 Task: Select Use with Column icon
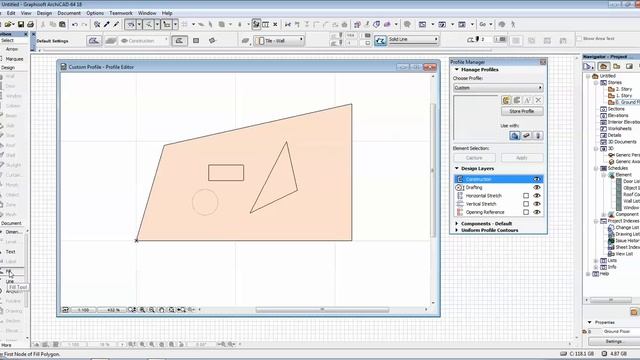[x=538, y=136]
